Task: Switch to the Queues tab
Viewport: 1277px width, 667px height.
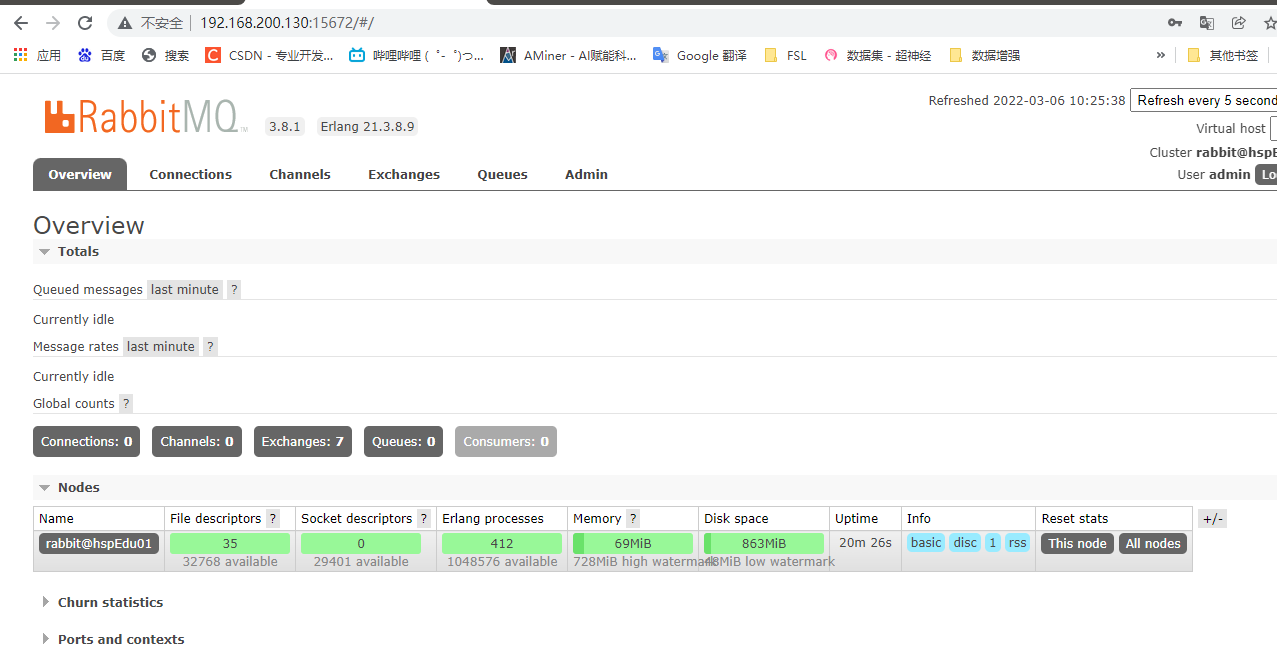Action: click(x=502, y=174)
